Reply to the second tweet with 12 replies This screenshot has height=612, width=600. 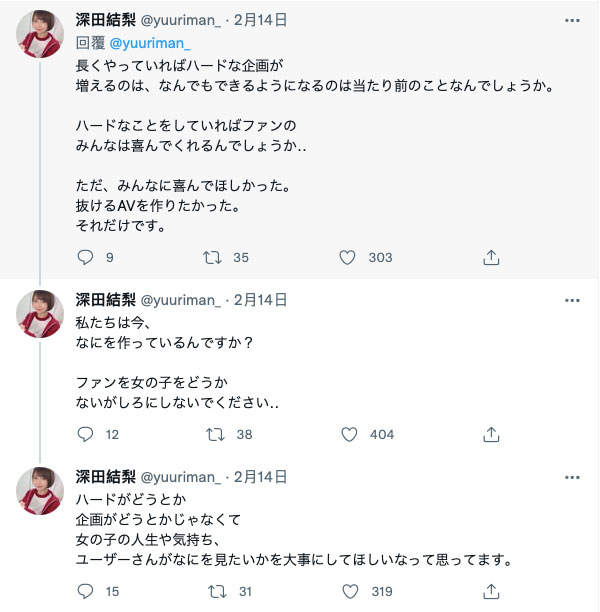[x=85, y=434]
